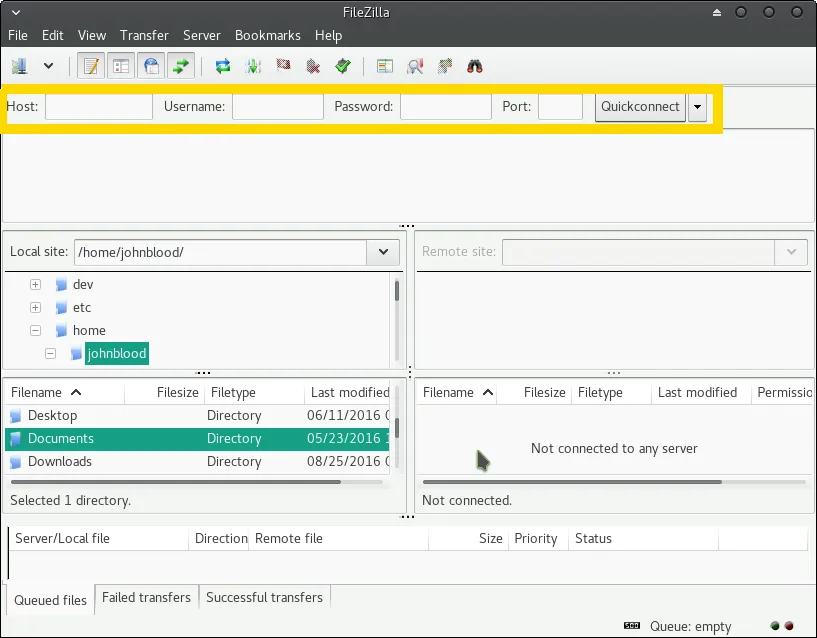This screenshot has height=638, width=817.
Task: Toggle local directory tree display
Action: point(121,67)
